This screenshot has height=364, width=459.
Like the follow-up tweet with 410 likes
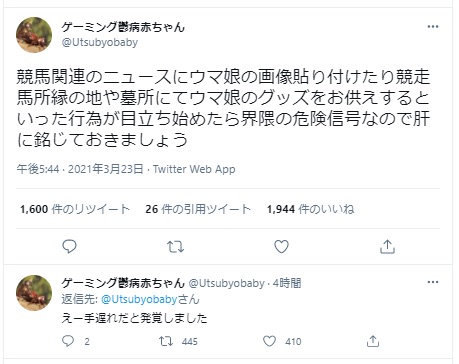(269, 341)
